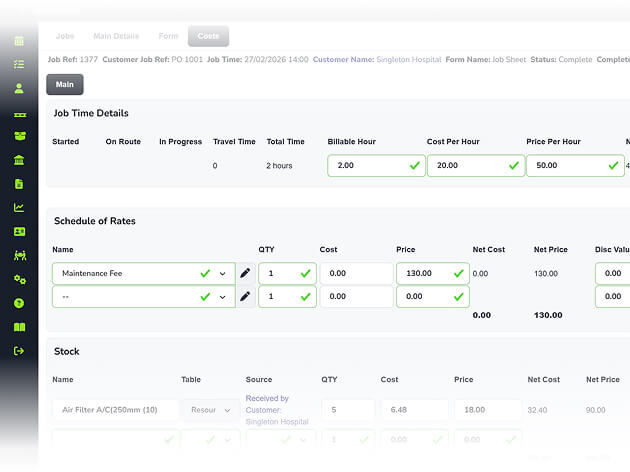Open the Table dropdown in the empty stock row
This screenshot has width=630, height=472.
(x=211, y=439)
